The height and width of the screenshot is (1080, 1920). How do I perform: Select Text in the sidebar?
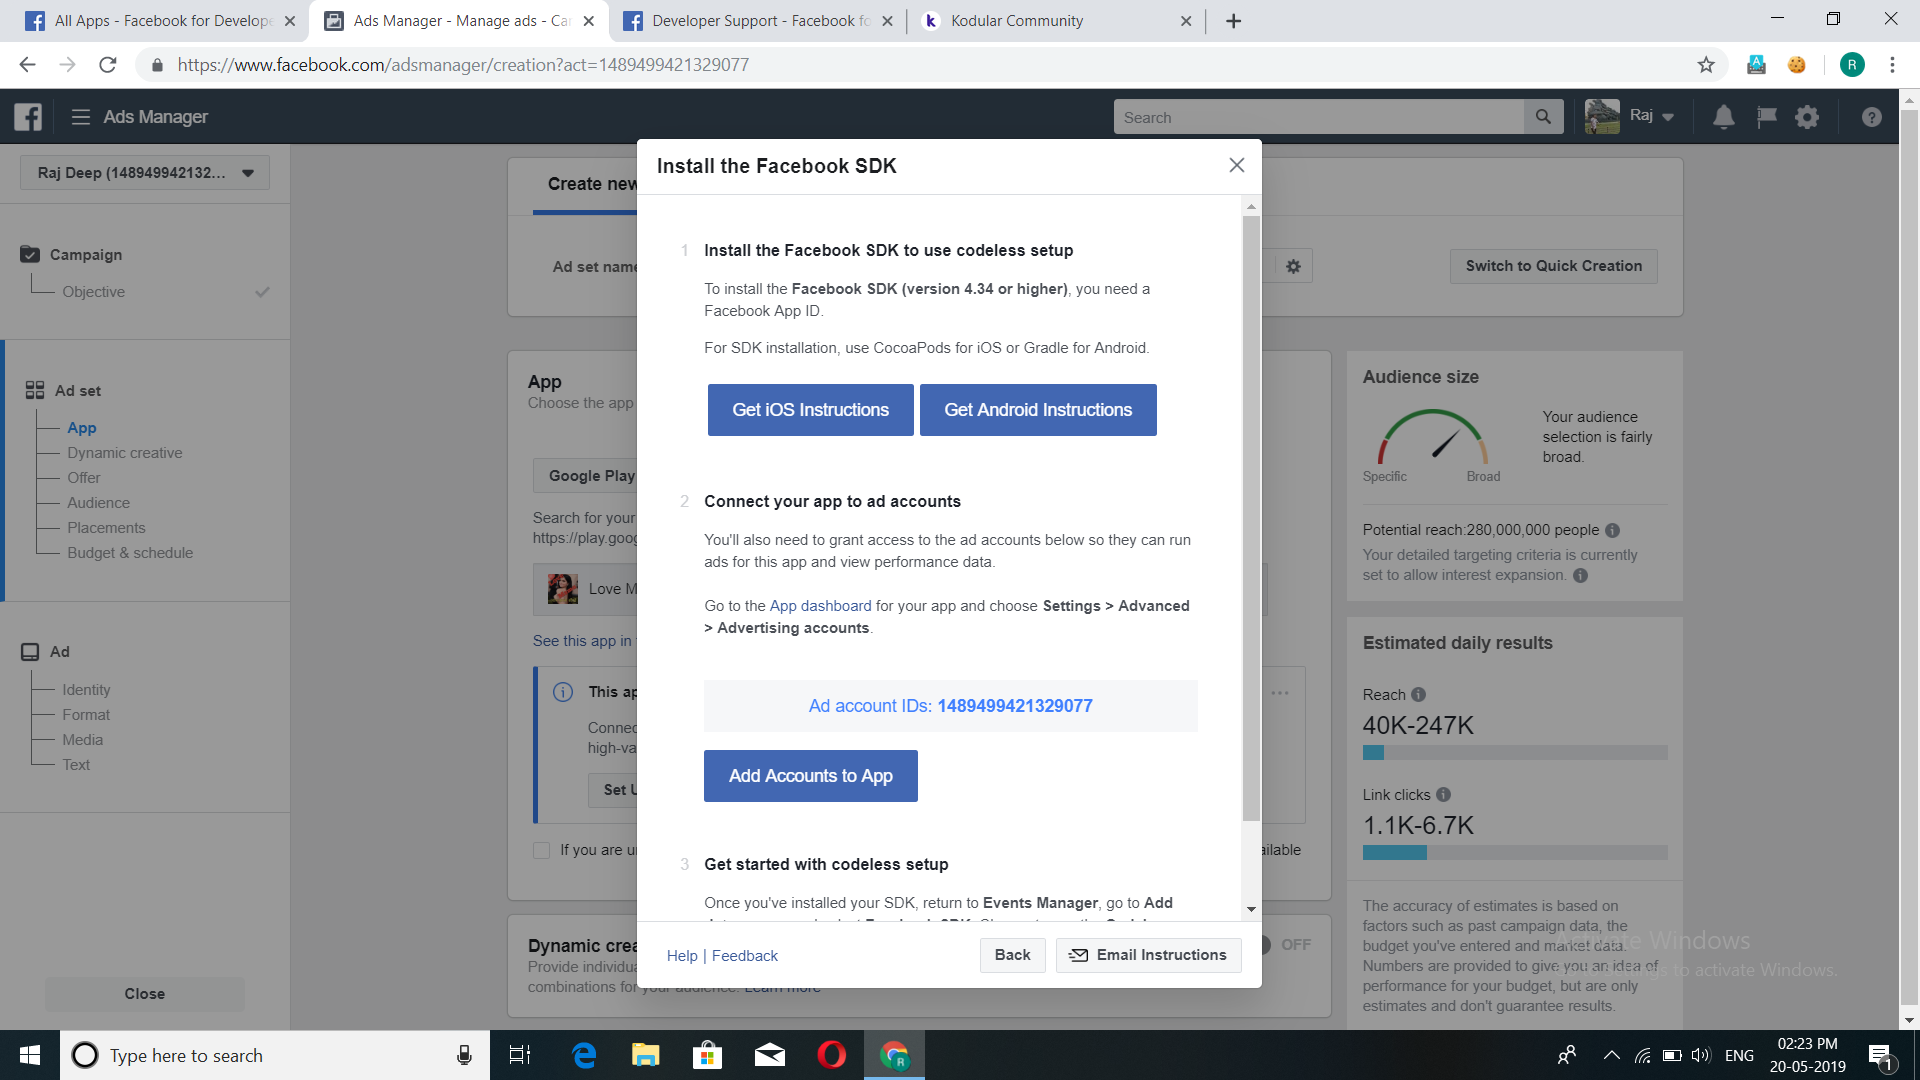76,765
